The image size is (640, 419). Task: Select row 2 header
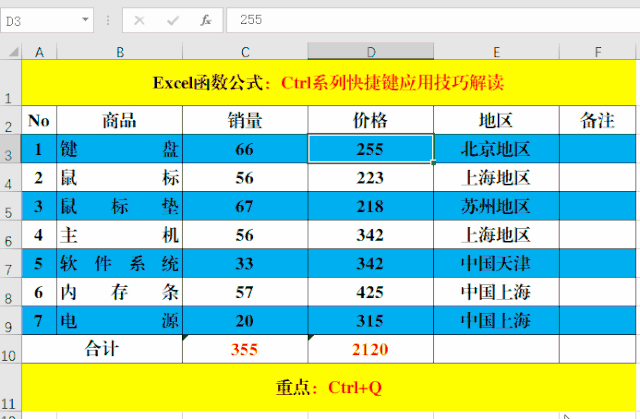[x=11, y=120]
